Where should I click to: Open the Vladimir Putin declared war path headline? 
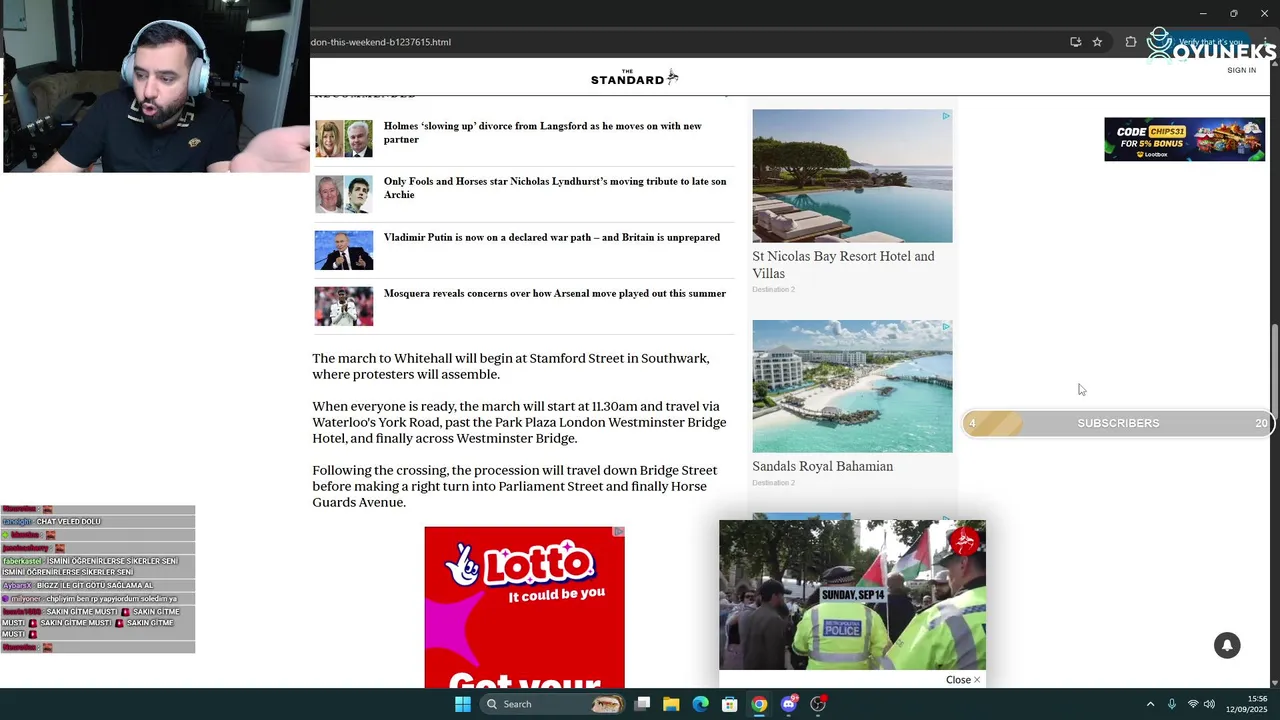click(552, 238)
